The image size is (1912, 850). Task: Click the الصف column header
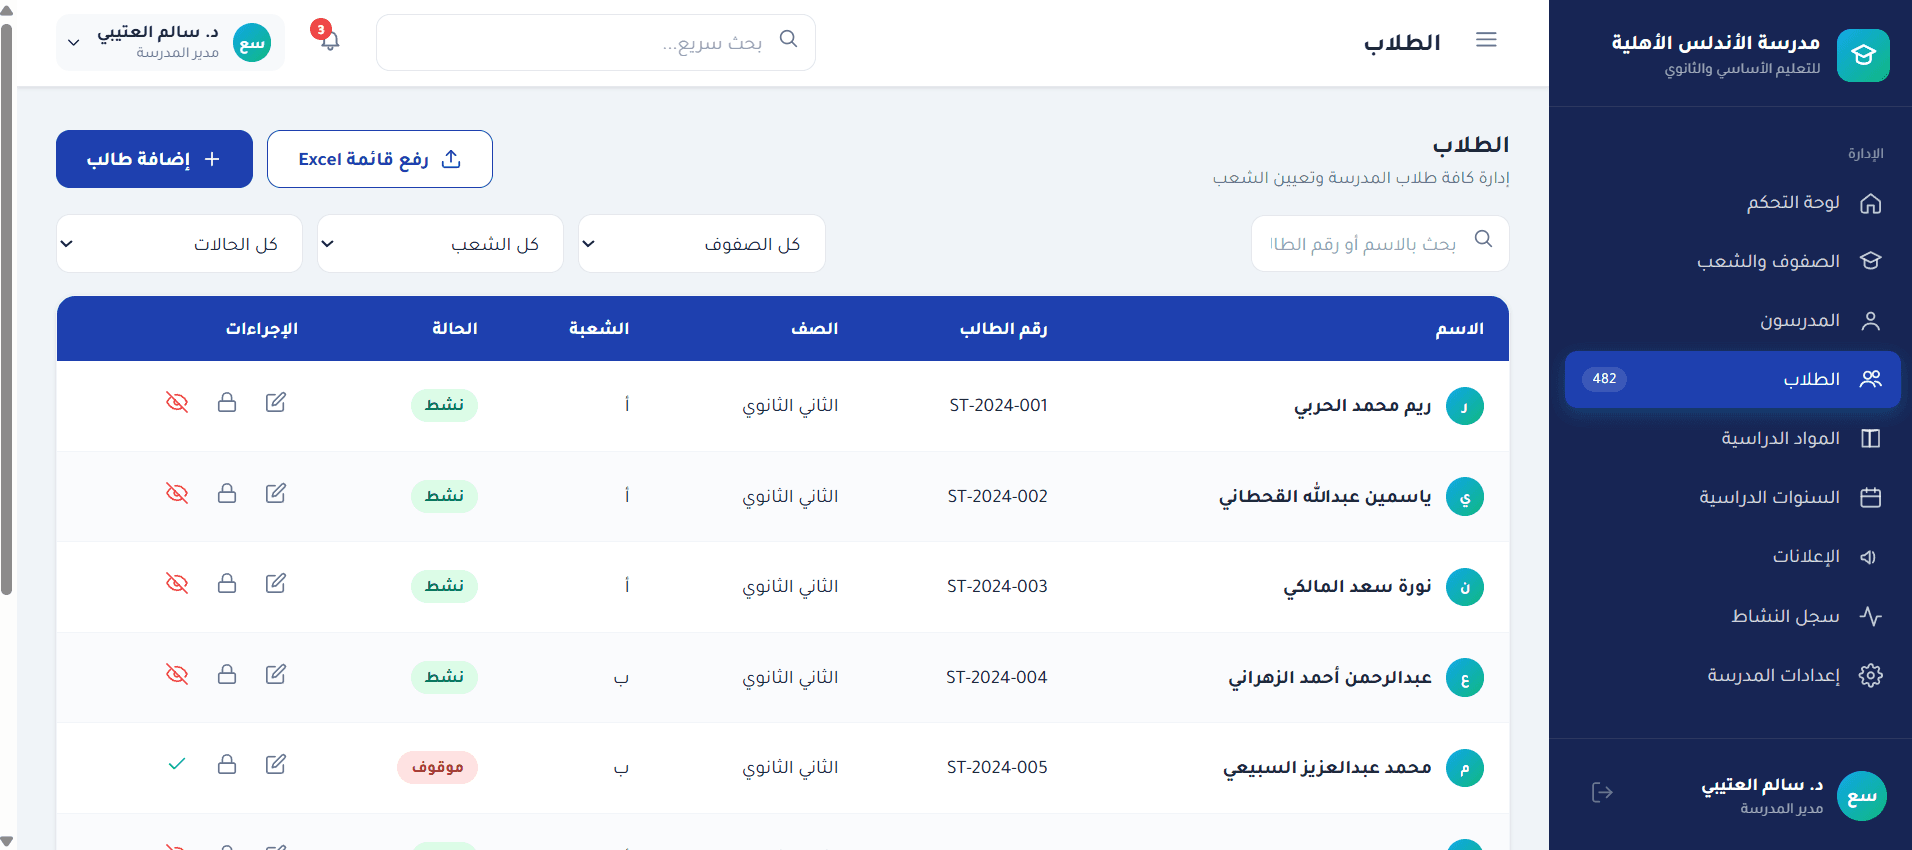(814, 329)
